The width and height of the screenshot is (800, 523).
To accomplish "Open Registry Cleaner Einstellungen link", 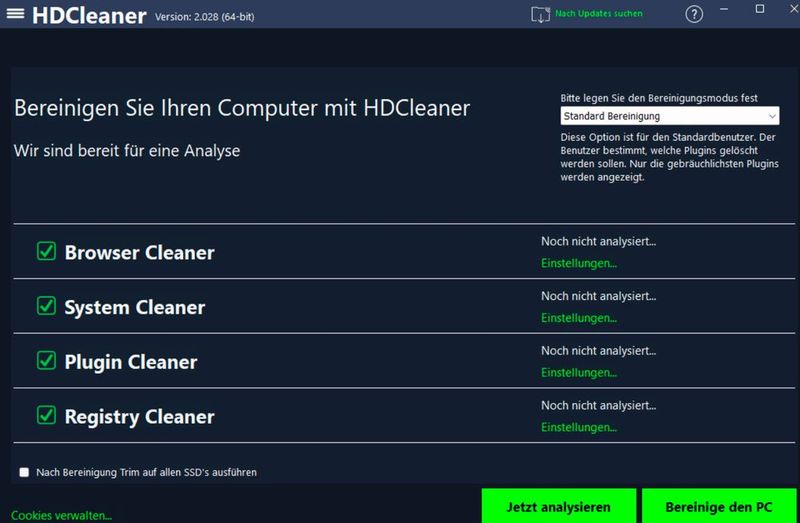I will [x=579, y=427].
